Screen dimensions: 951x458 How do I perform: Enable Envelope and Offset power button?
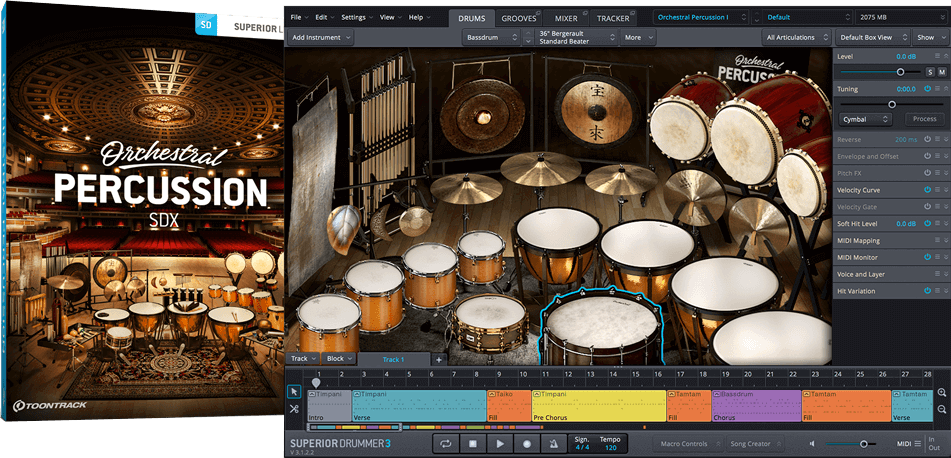click(927, 157)
